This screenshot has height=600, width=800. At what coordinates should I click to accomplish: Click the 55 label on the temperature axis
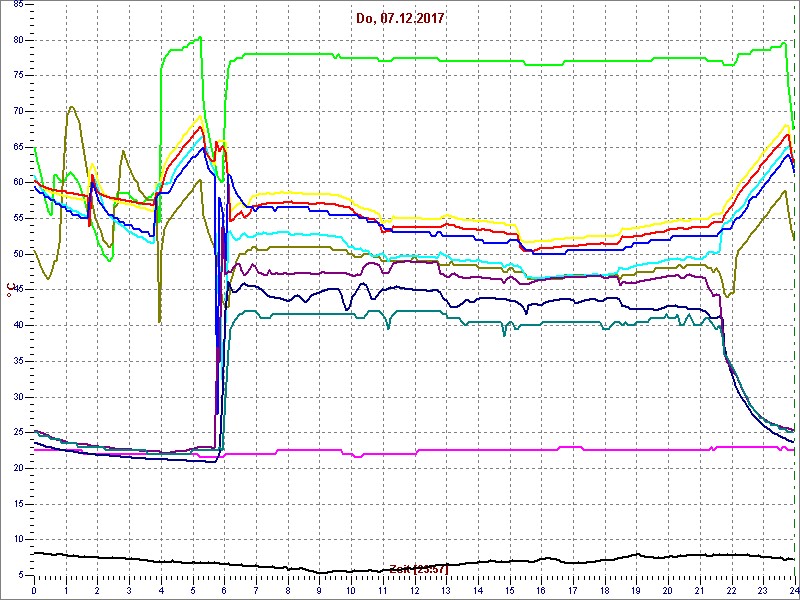coord(18,218)
